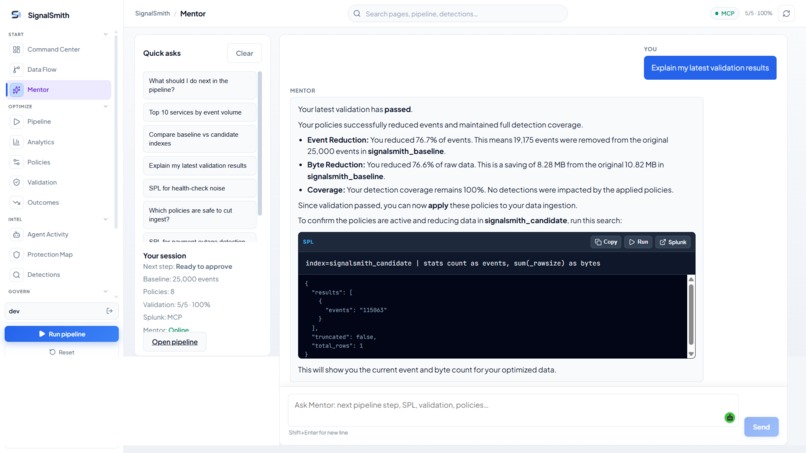This screenshot has width=806, height=453.
Task: Click the MCP status badge
Action: [725, 13]
